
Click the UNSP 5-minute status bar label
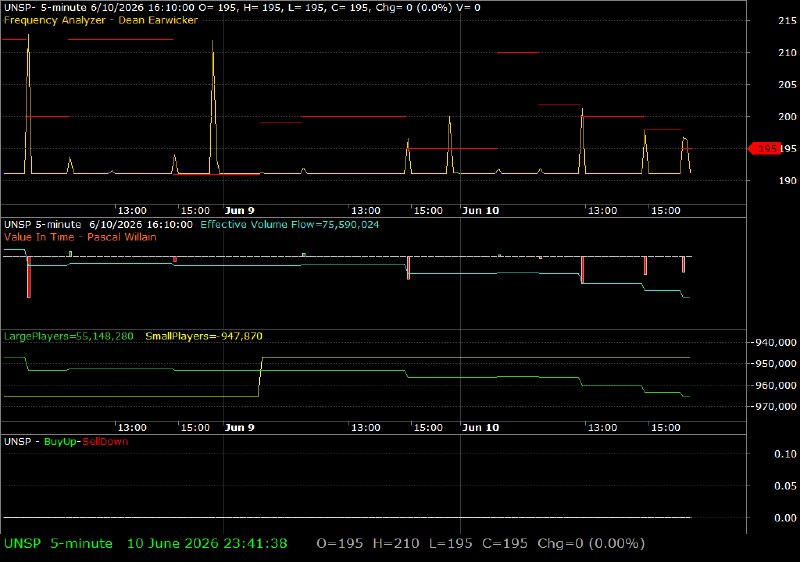click(x=58, y=544)
